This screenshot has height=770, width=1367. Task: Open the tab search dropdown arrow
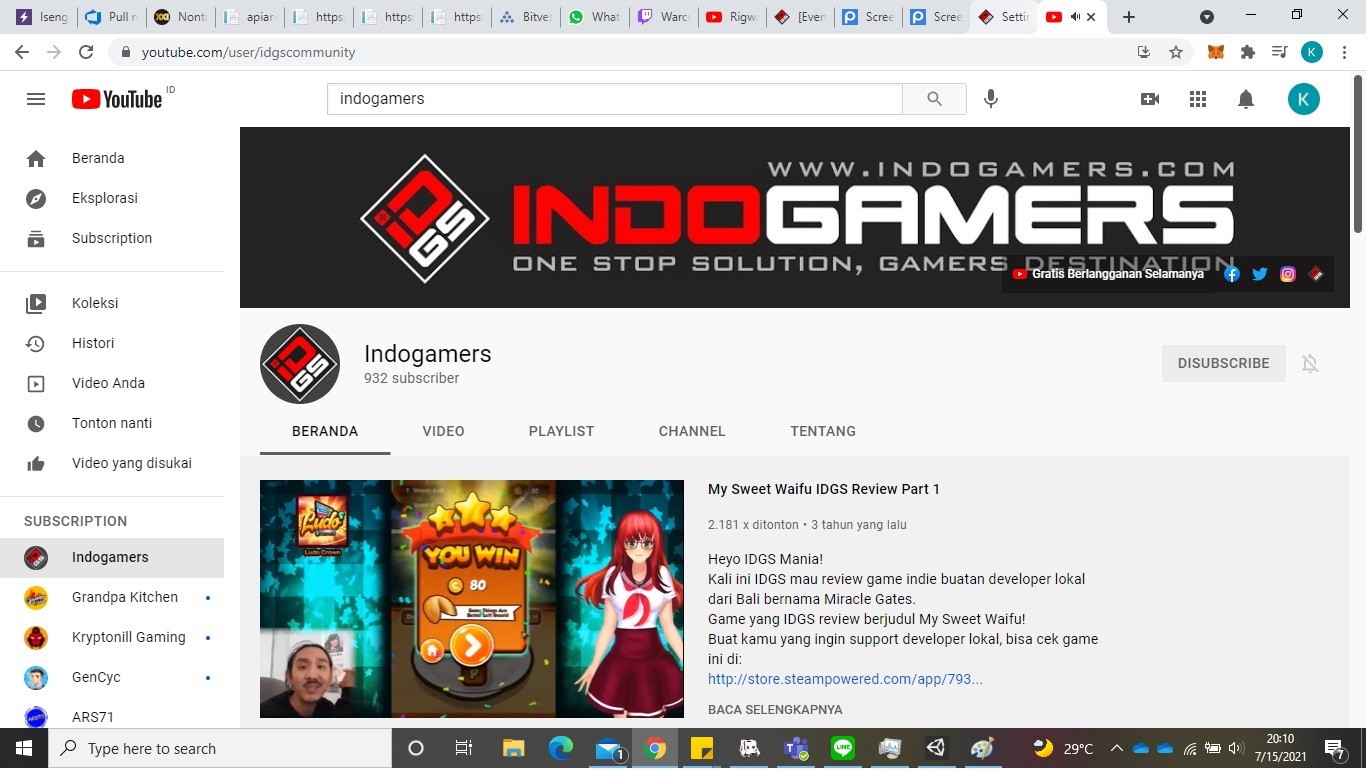(x=1207, y=17)
